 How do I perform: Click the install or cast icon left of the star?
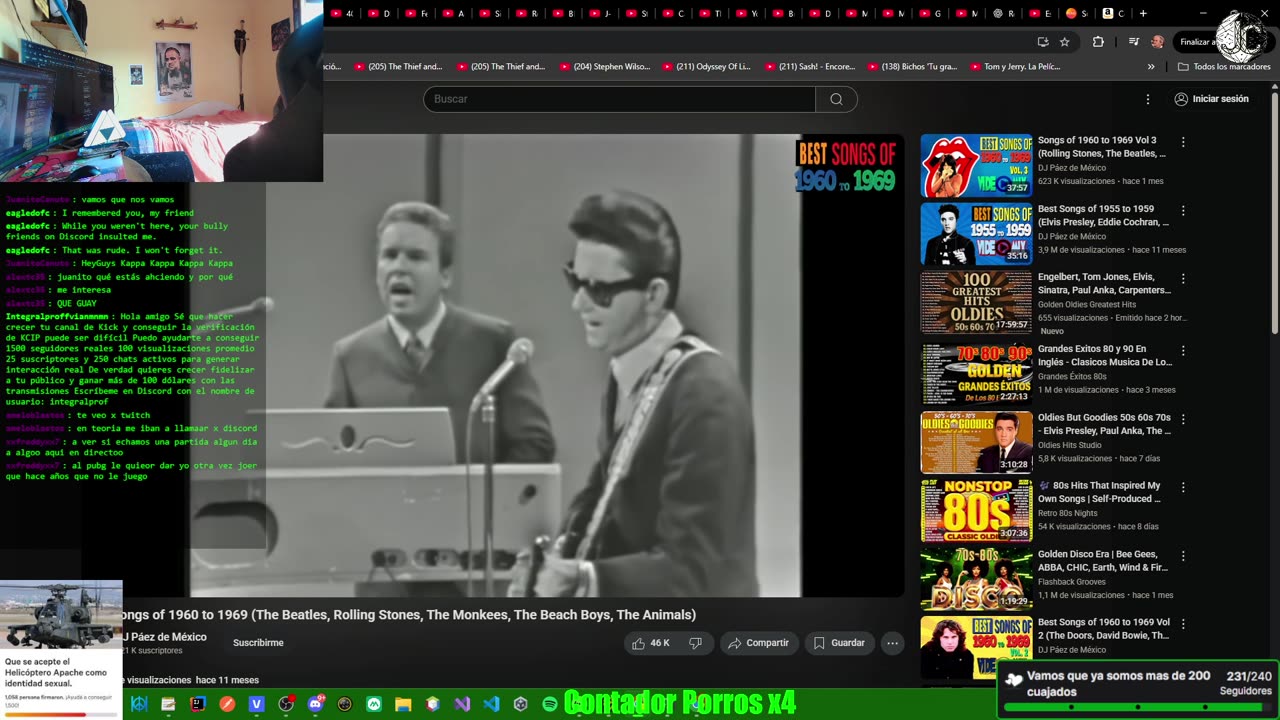click(1043, 42)
